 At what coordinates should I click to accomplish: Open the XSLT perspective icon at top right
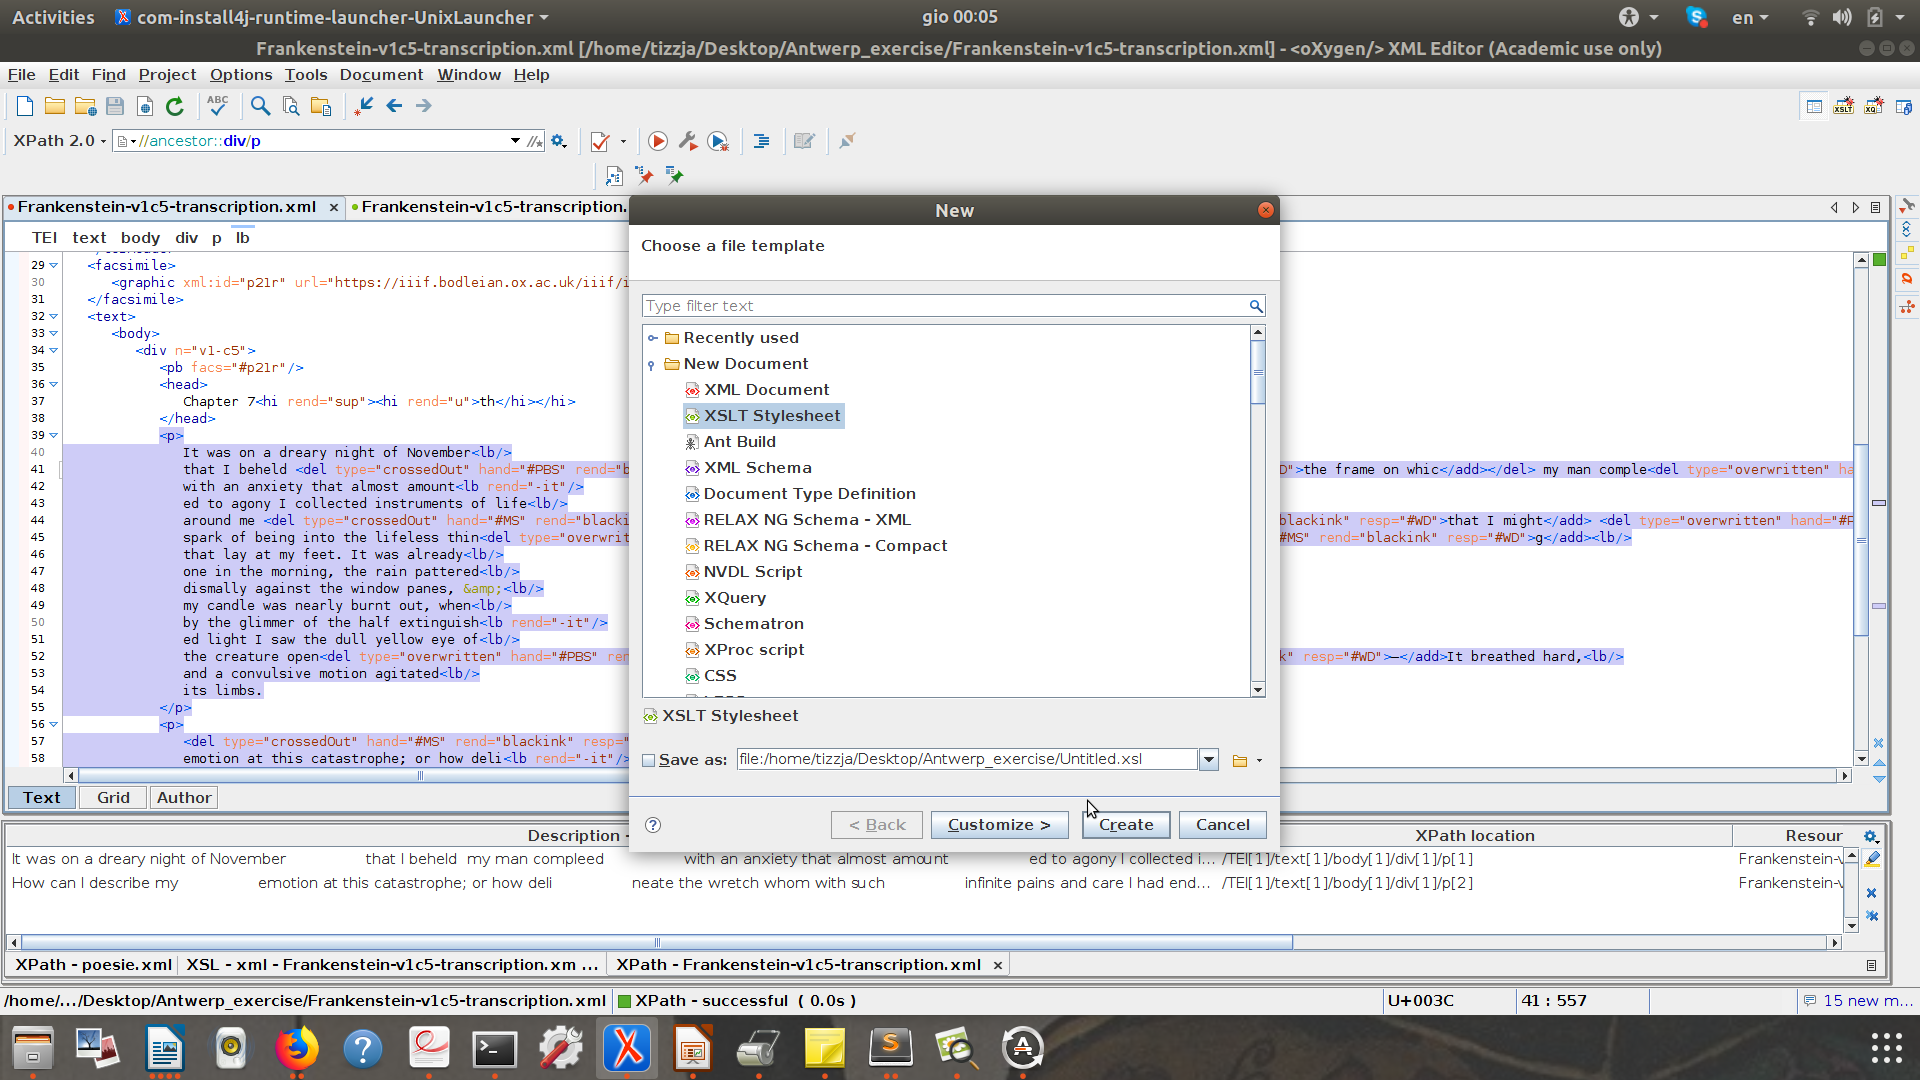pyautogui.click(x=1844, y=106)
